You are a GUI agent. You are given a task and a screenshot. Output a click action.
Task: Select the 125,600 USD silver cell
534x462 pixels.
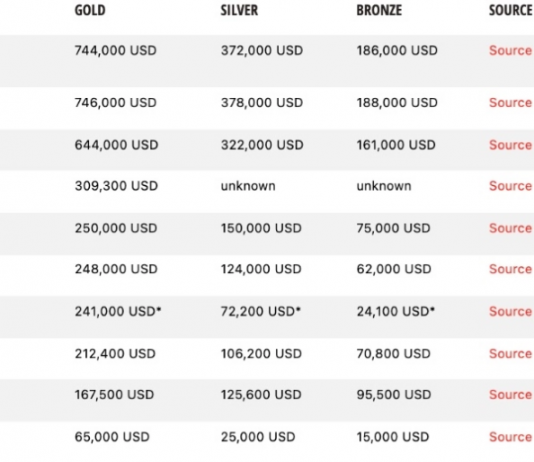(x=261, y=395)
